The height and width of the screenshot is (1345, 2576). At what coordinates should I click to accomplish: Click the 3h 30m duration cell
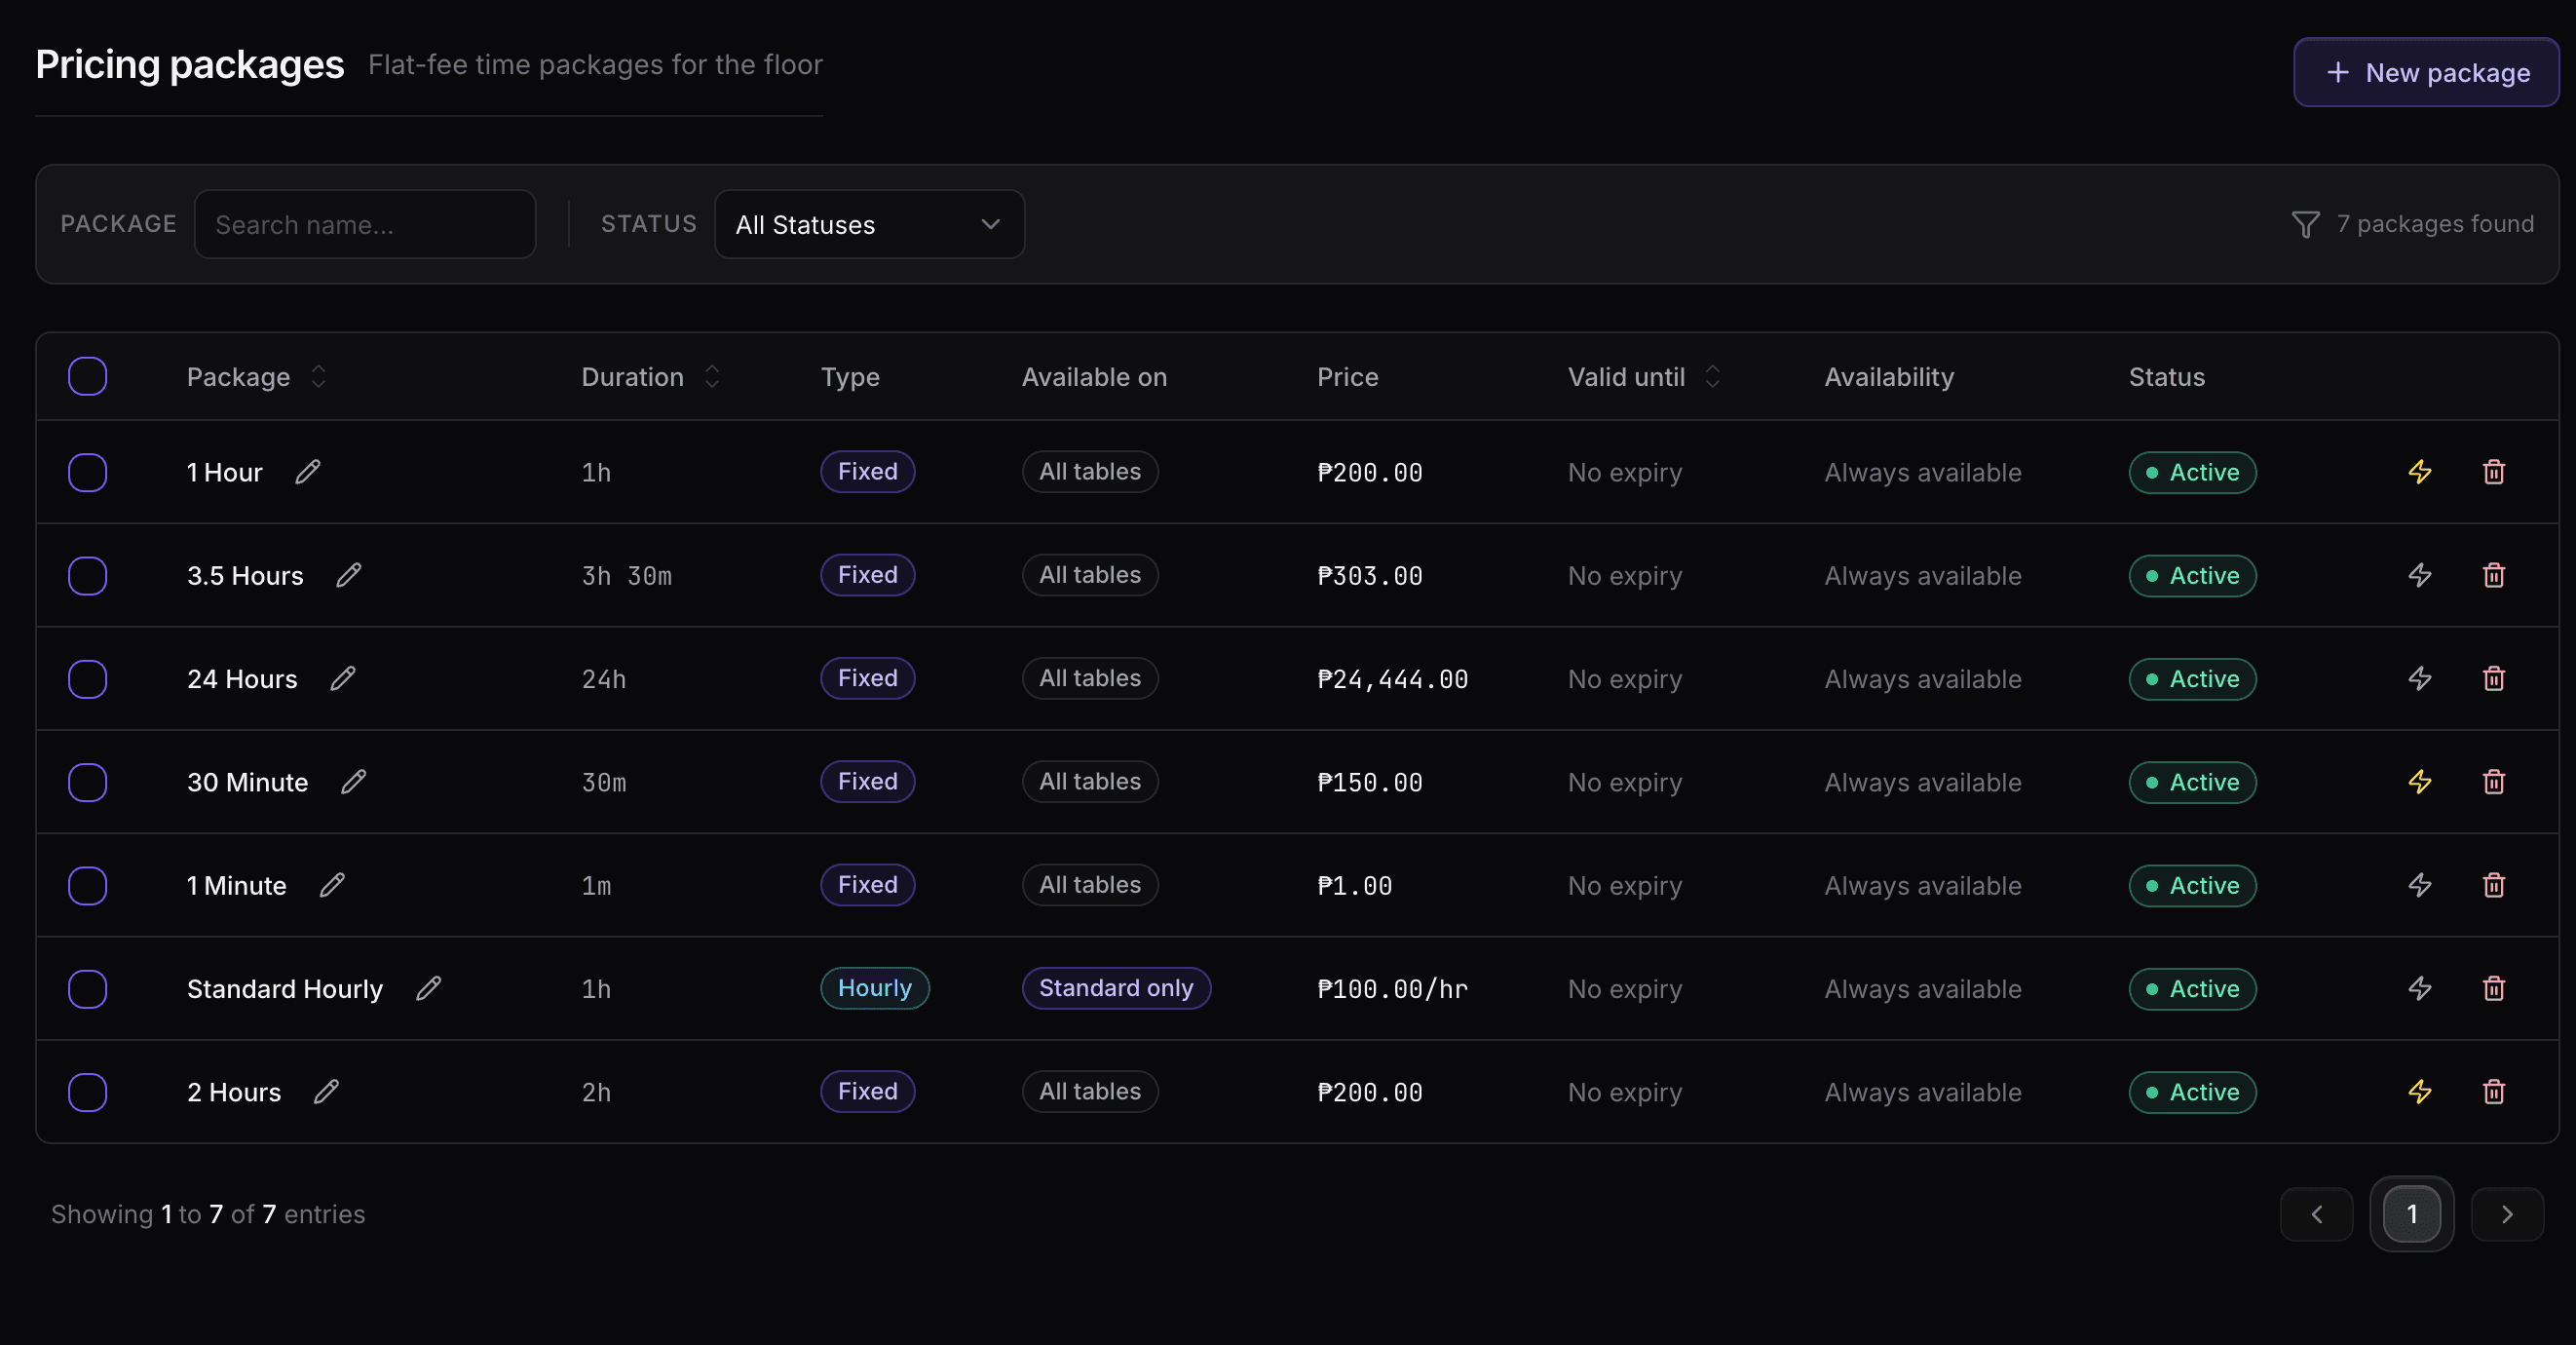(x=627, y=576)
